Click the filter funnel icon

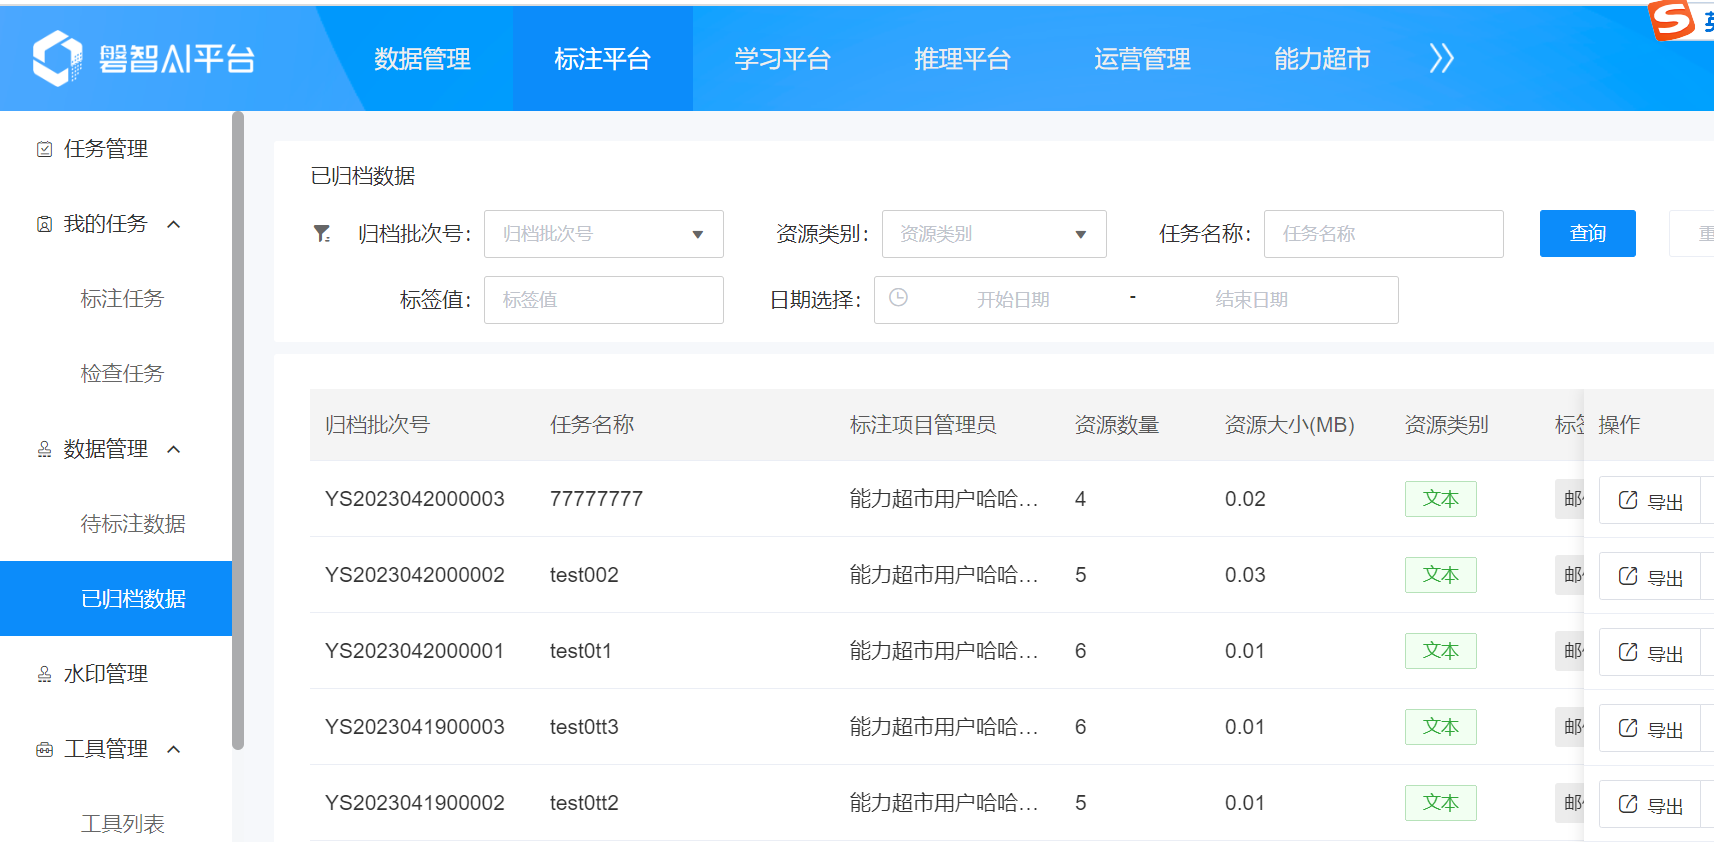coord(322,233)
